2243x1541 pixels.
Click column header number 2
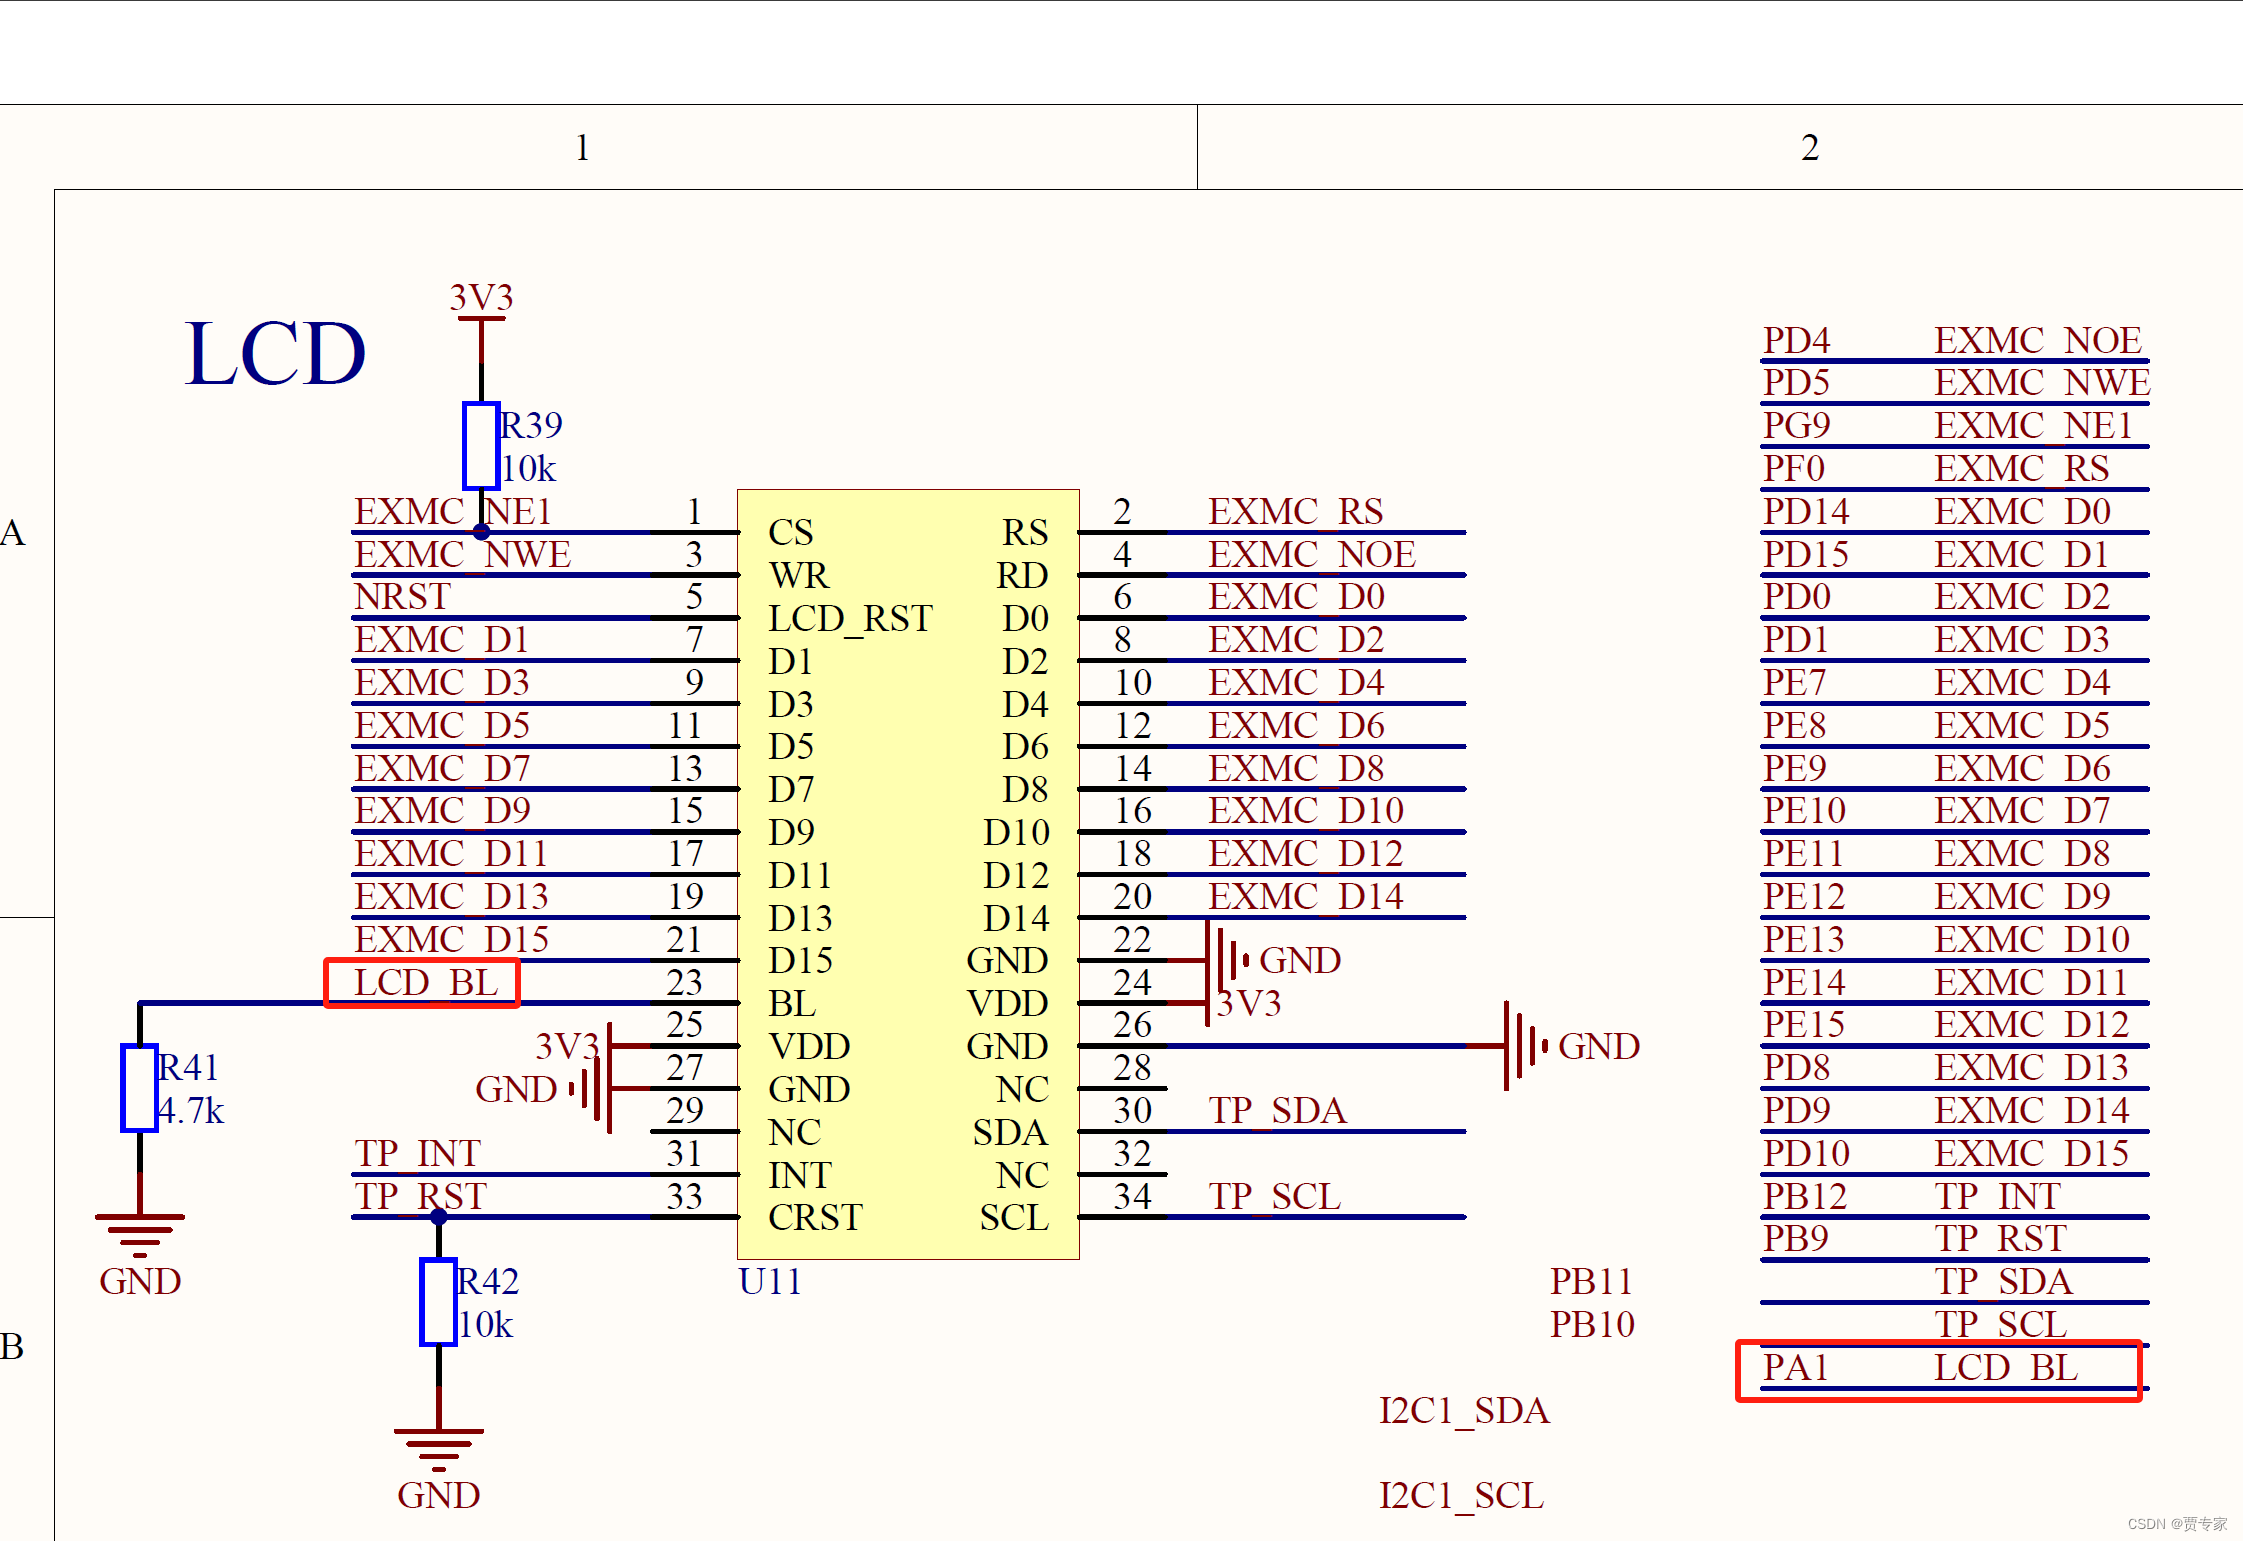(x=1809, y=148)
